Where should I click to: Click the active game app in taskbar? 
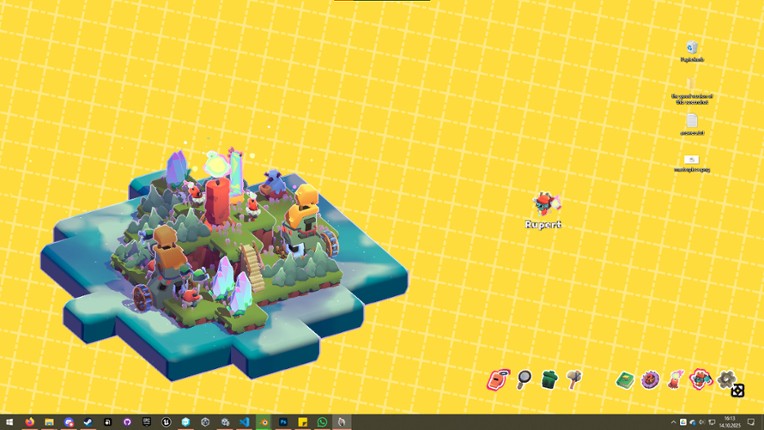tap(342, 422)
